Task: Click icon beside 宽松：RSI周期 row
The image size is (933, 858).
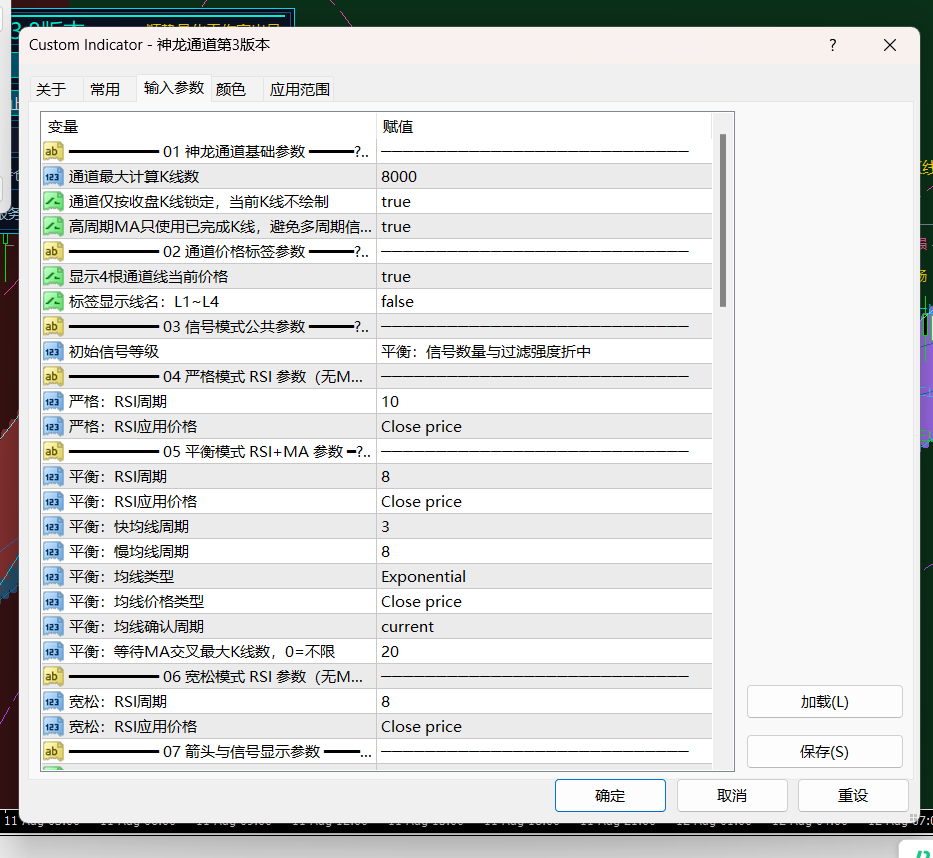Action: [x=53, y=702]
